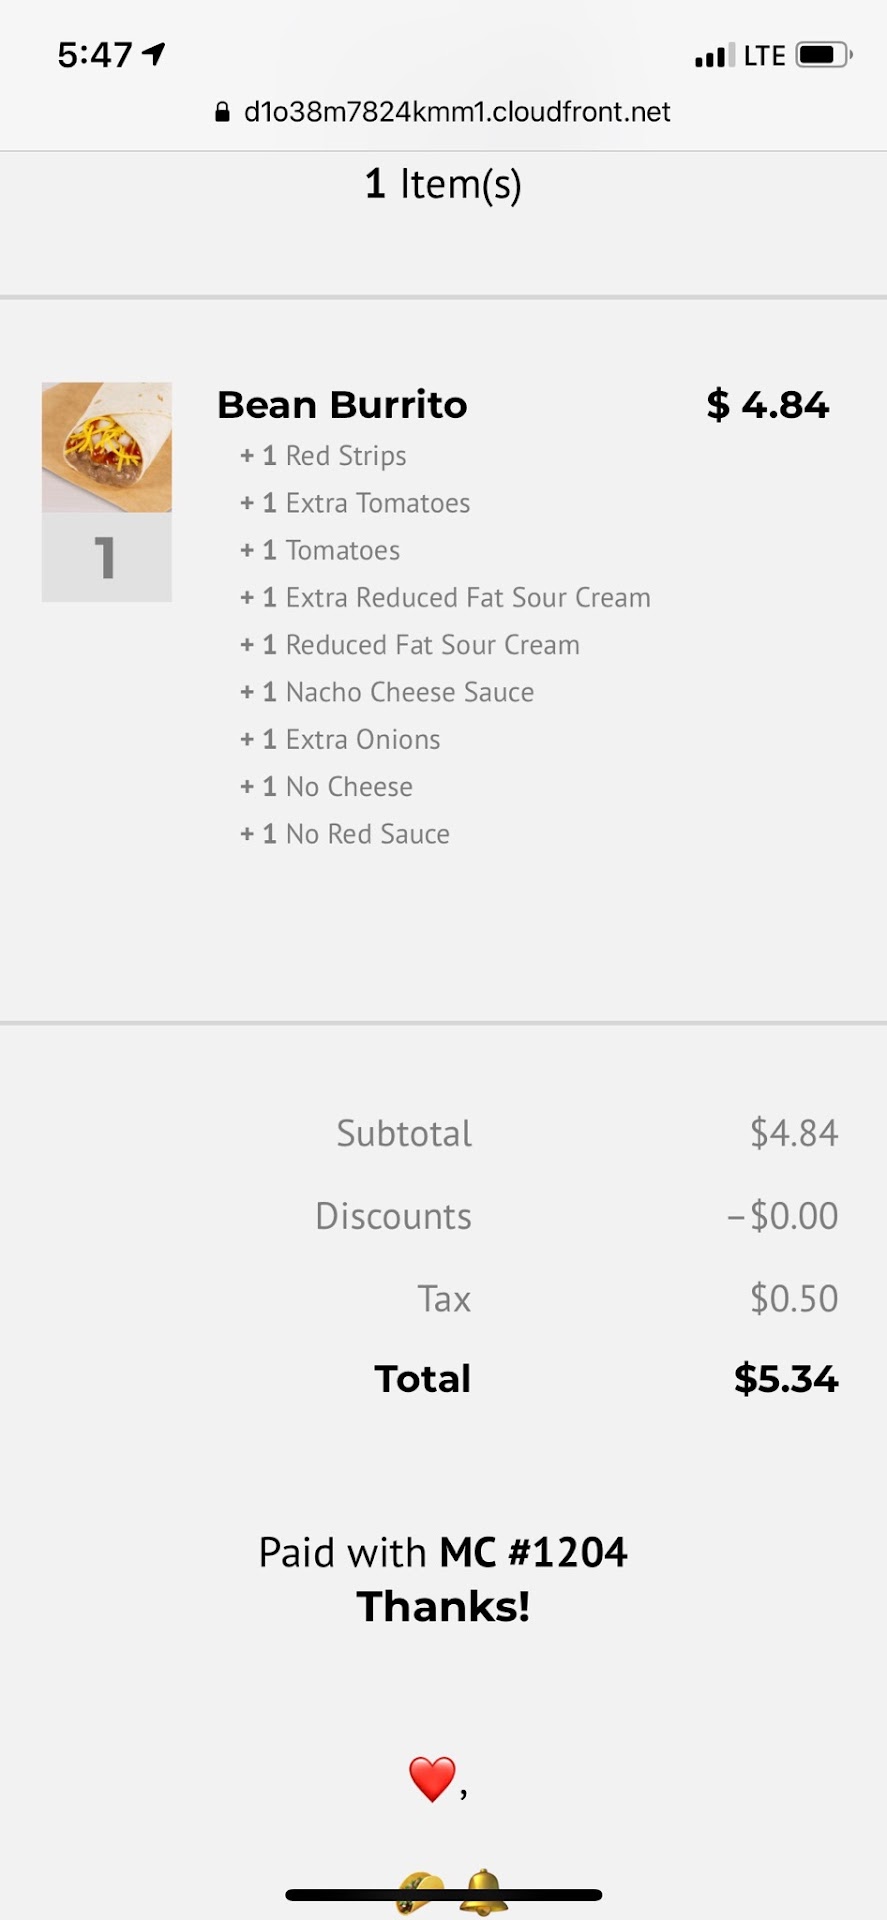Open the Bean Burrito product thumbnail

[x=107, y=447]
